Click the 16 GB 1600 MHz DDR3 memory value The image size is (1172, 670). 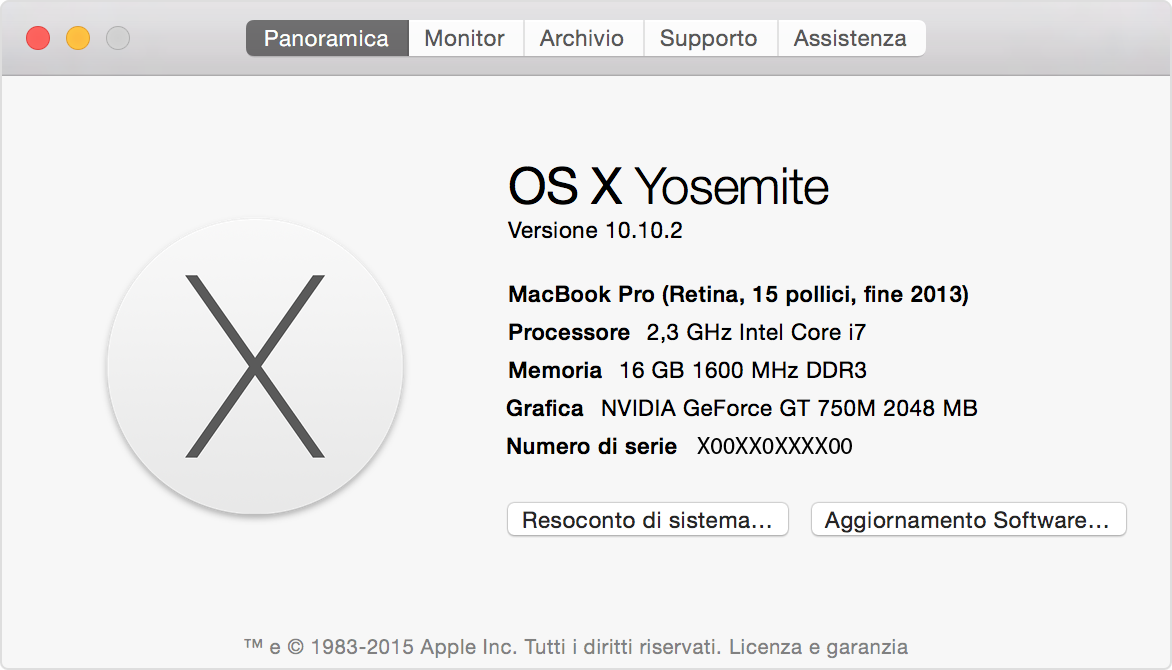click(743, 370)
